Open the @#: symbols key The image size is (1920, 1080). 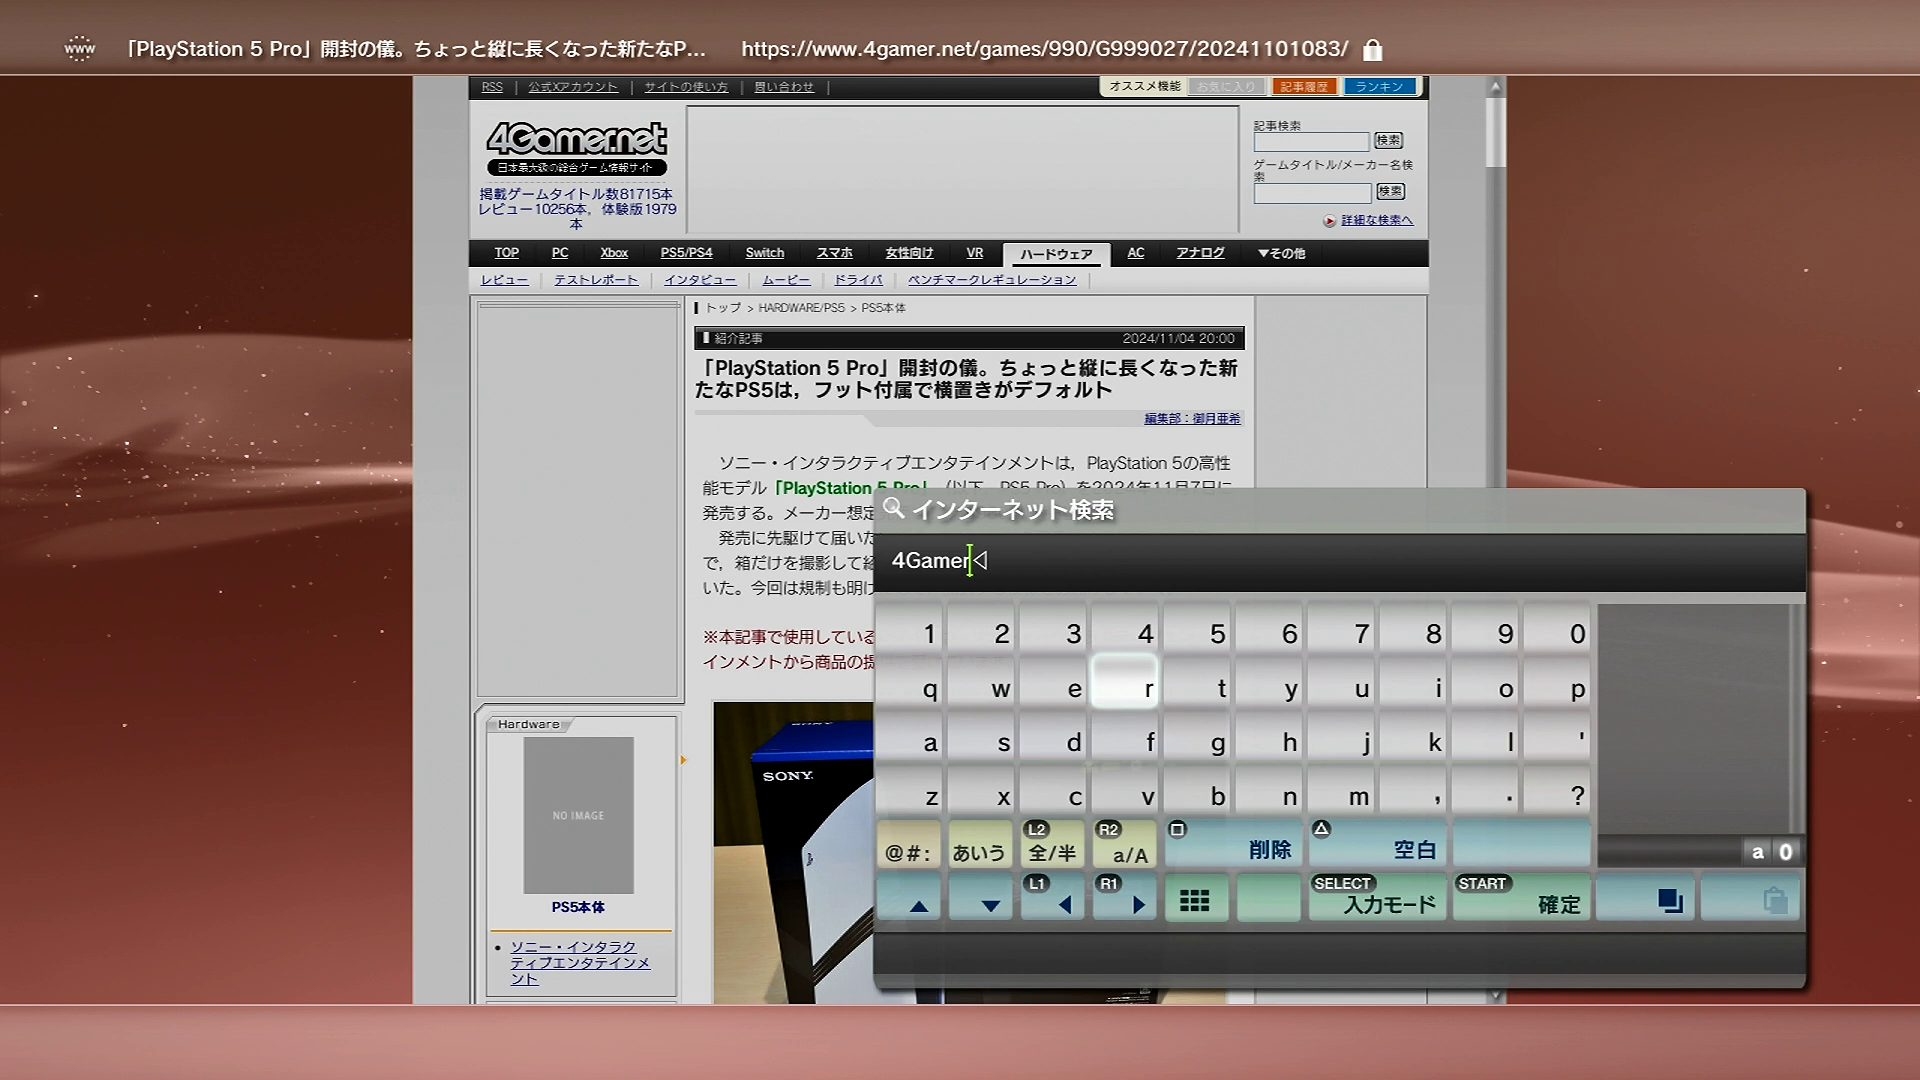click(x=911, y=843)
